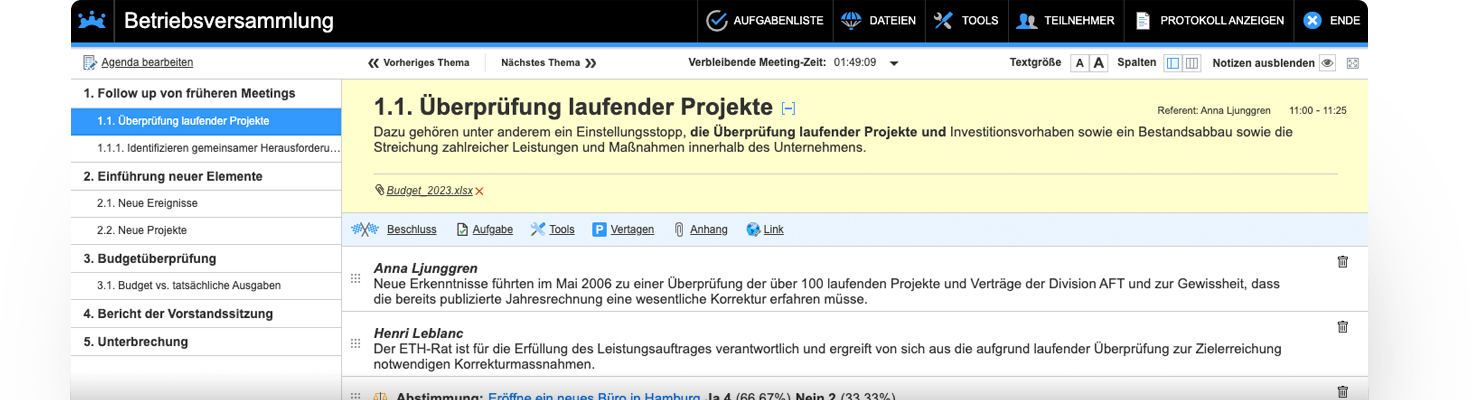Image resolution: width=1472 pixels, height=400 pixels.
Task: Go to Vorheriges Thema
Action: tap(419, 63)
